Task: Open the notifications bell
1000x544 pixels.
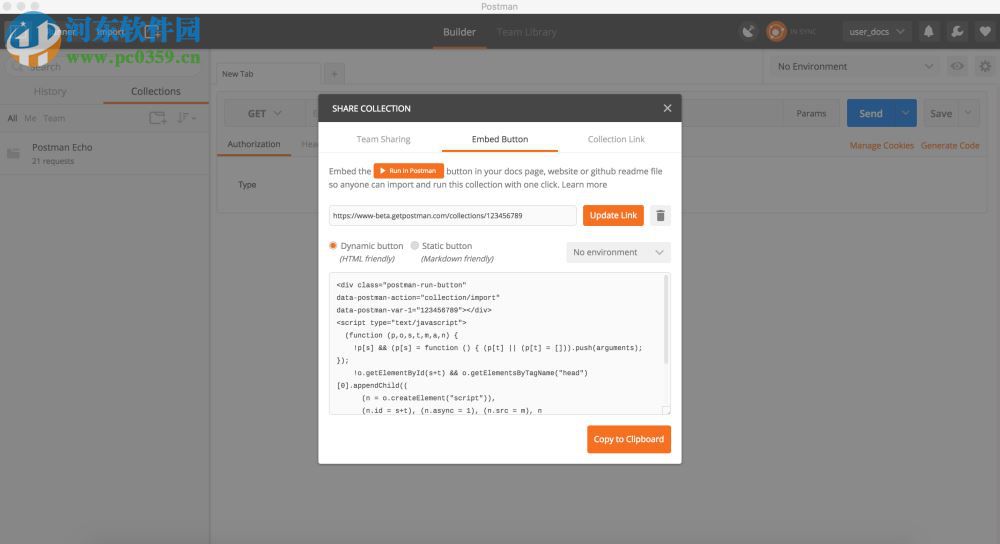Action: pyautogui.click(x=929, y=31)
